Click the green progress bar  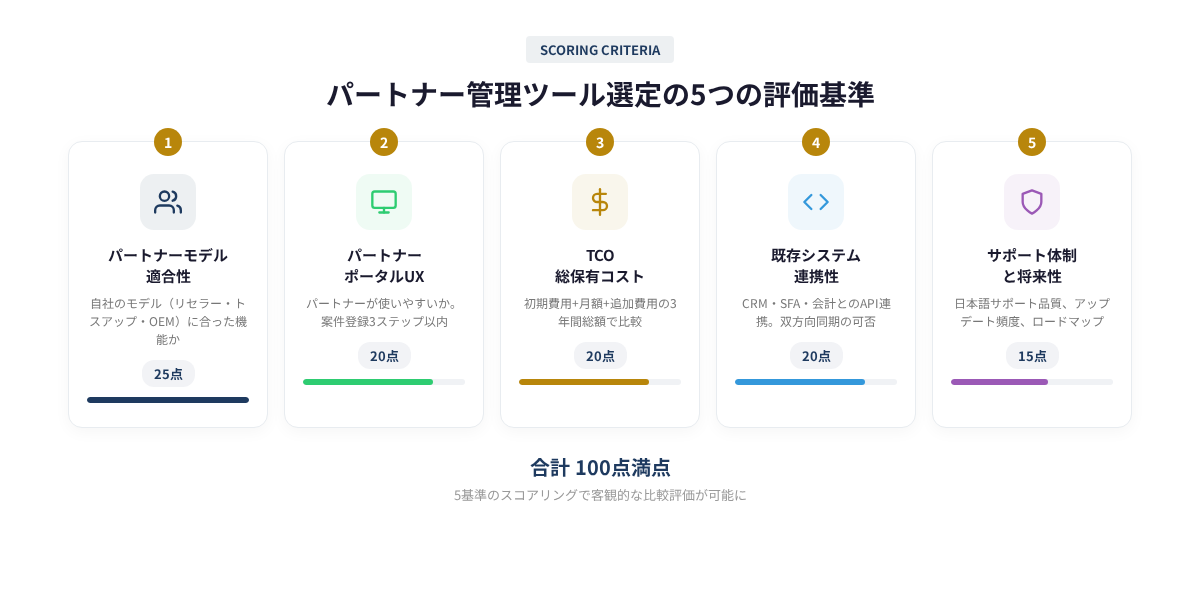368,382
